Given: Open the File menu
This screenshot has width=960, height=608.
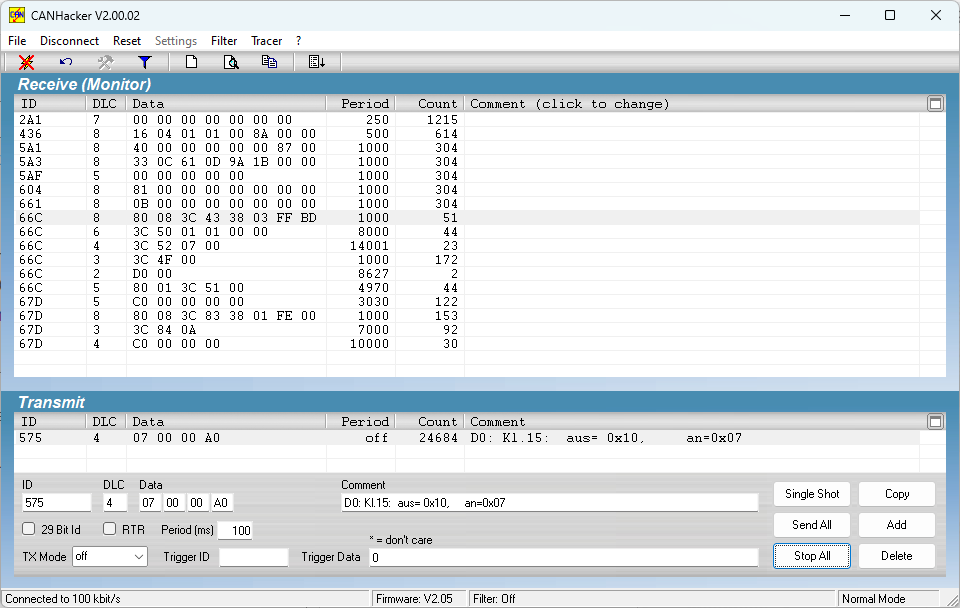Looking at the screenshot, I should click(17, 40).
